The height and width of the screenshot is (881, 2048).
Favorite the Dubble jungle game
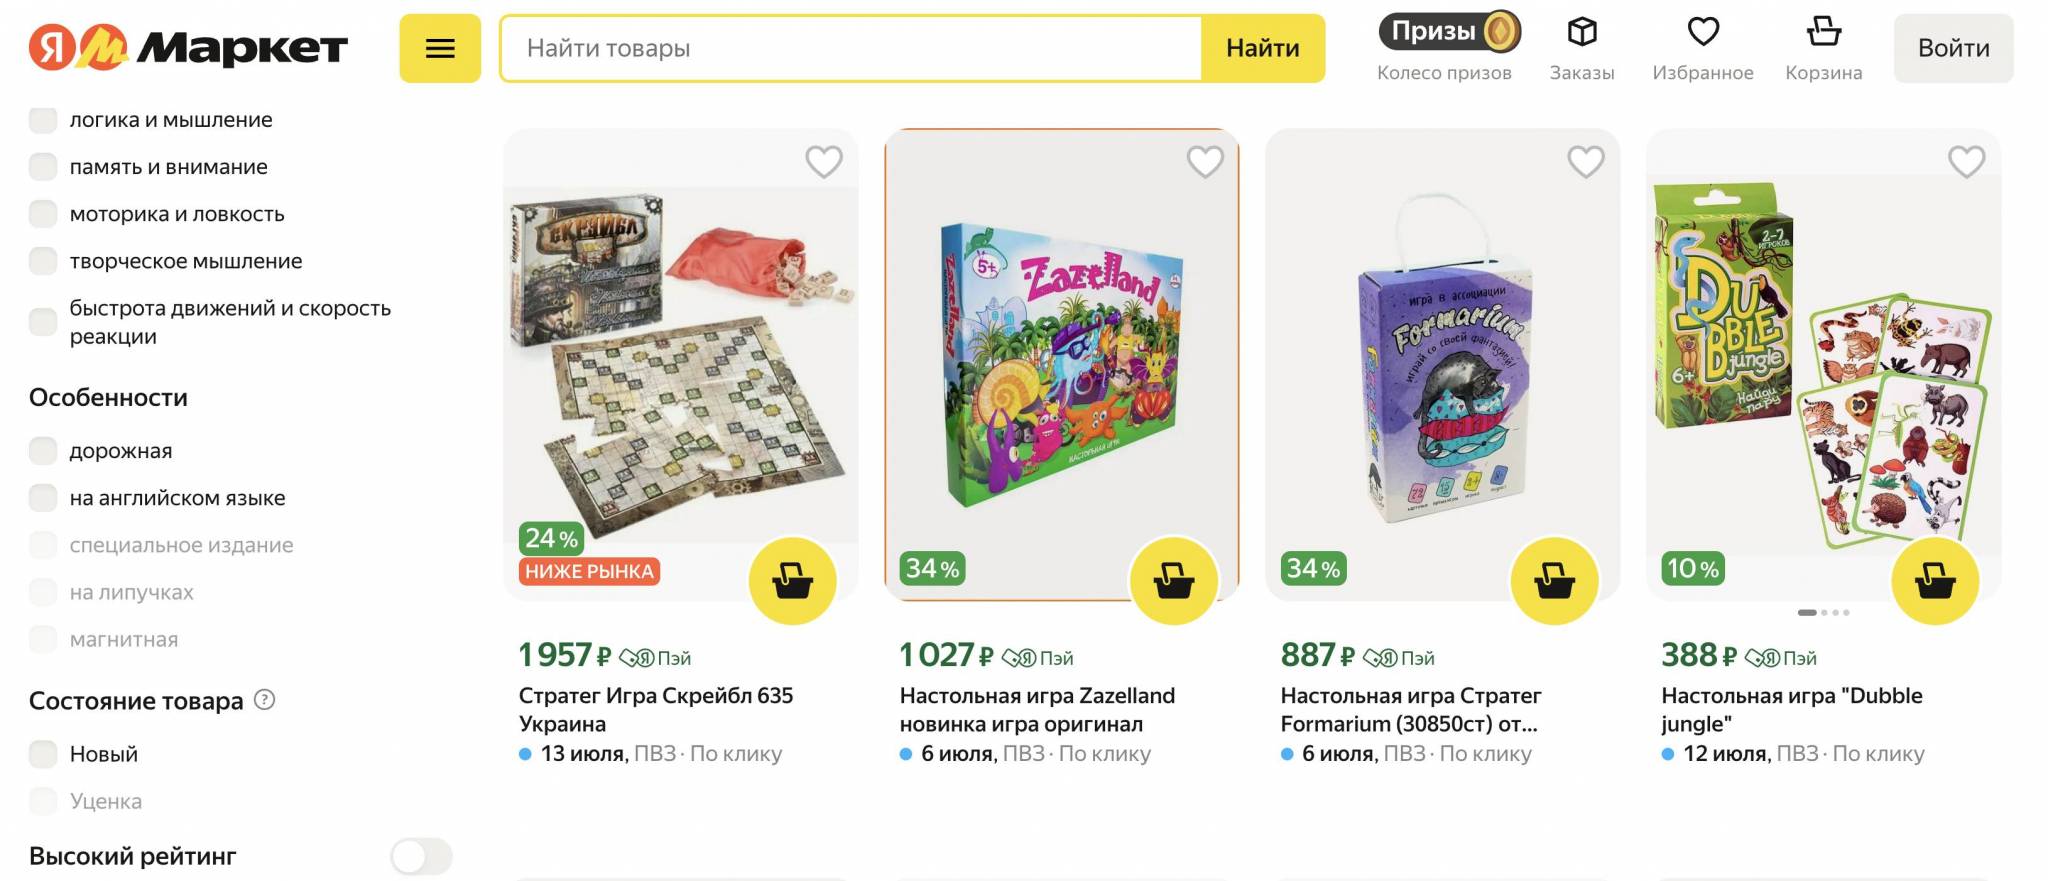(x=1966, y=161)
